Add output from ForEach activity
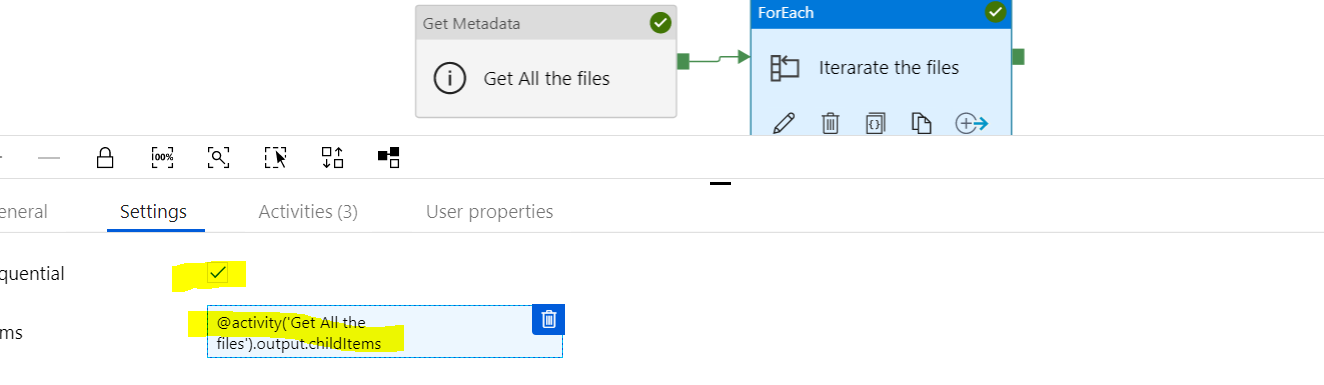 (x=971, y=123)
